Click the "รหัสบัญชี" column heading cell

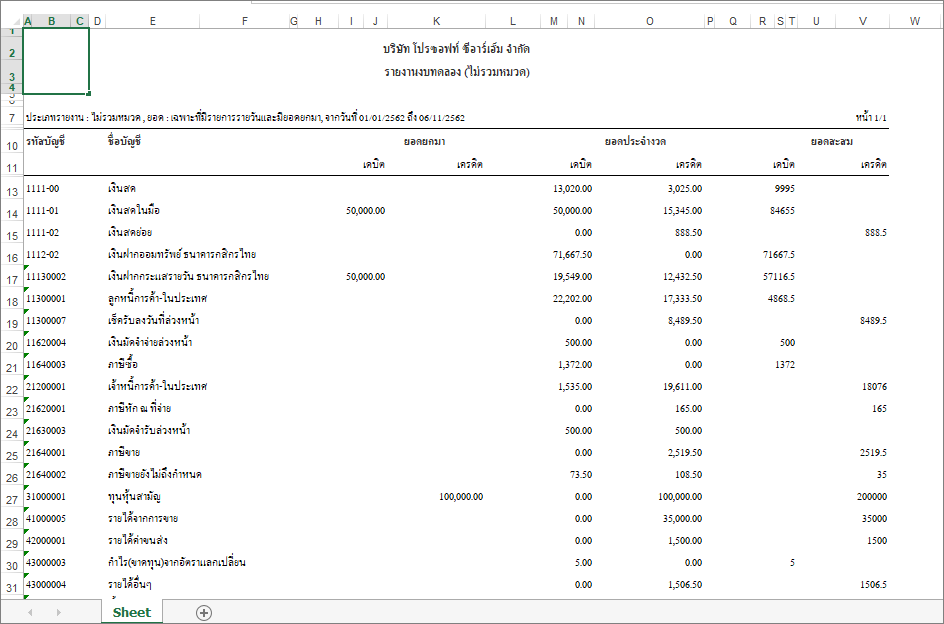click(45, 142)
